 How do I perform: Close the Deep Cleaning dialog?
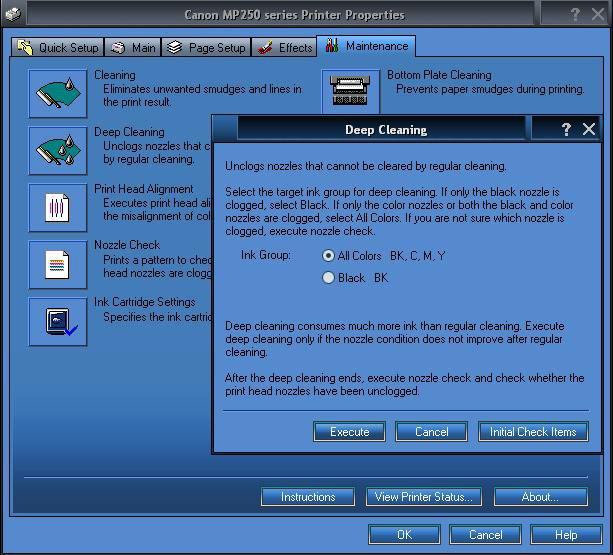(588, 129)
